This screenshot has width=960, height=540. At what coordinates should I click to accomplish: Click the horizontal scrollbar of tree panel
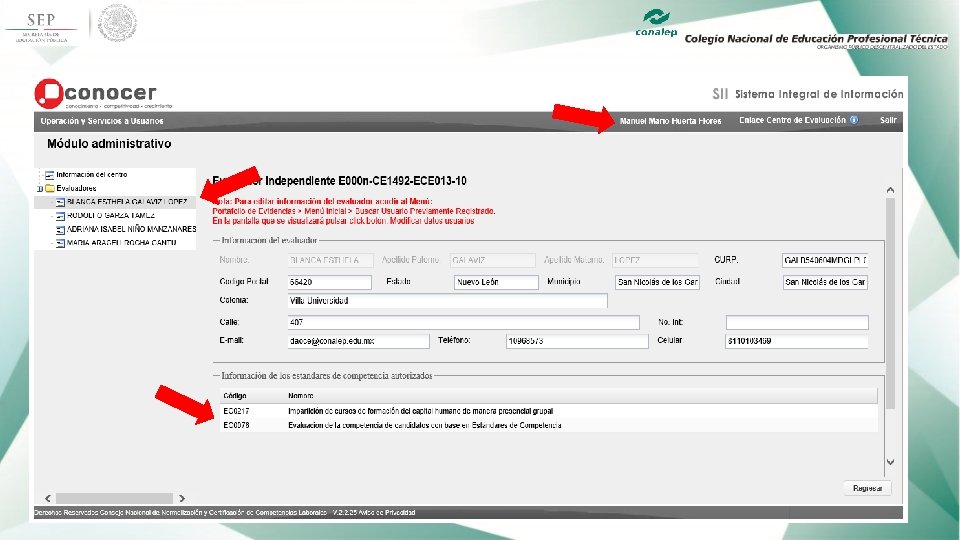114,498
